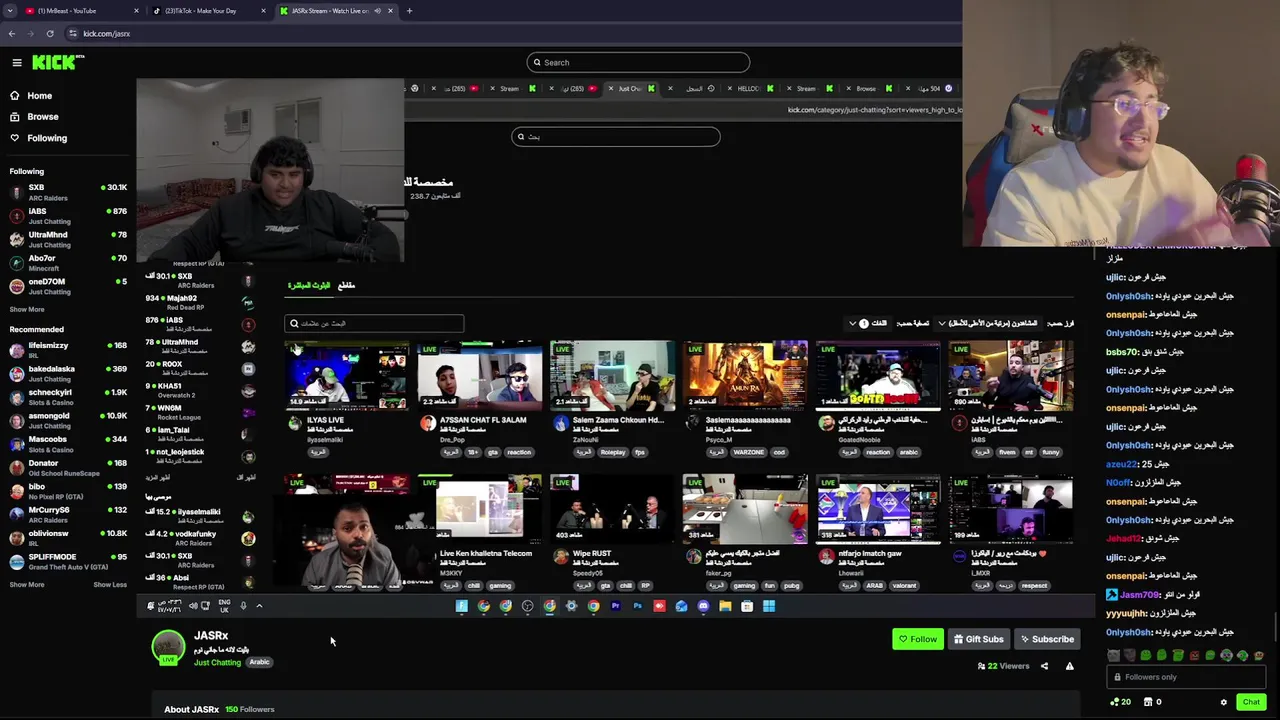Share the JASRx stream
This screenshot has height=720, width=1280.
(x=1044, y=666)
